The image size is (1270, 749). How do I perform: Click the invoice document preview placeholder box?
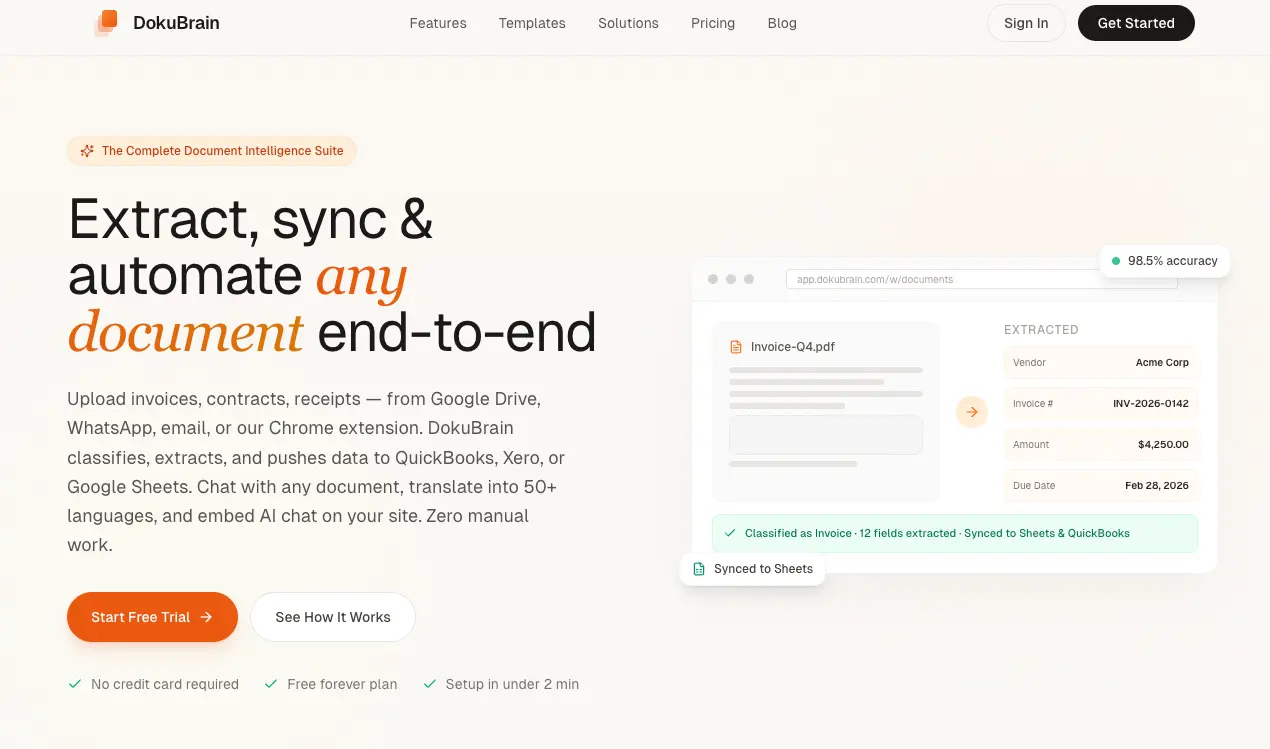[826, 435]
